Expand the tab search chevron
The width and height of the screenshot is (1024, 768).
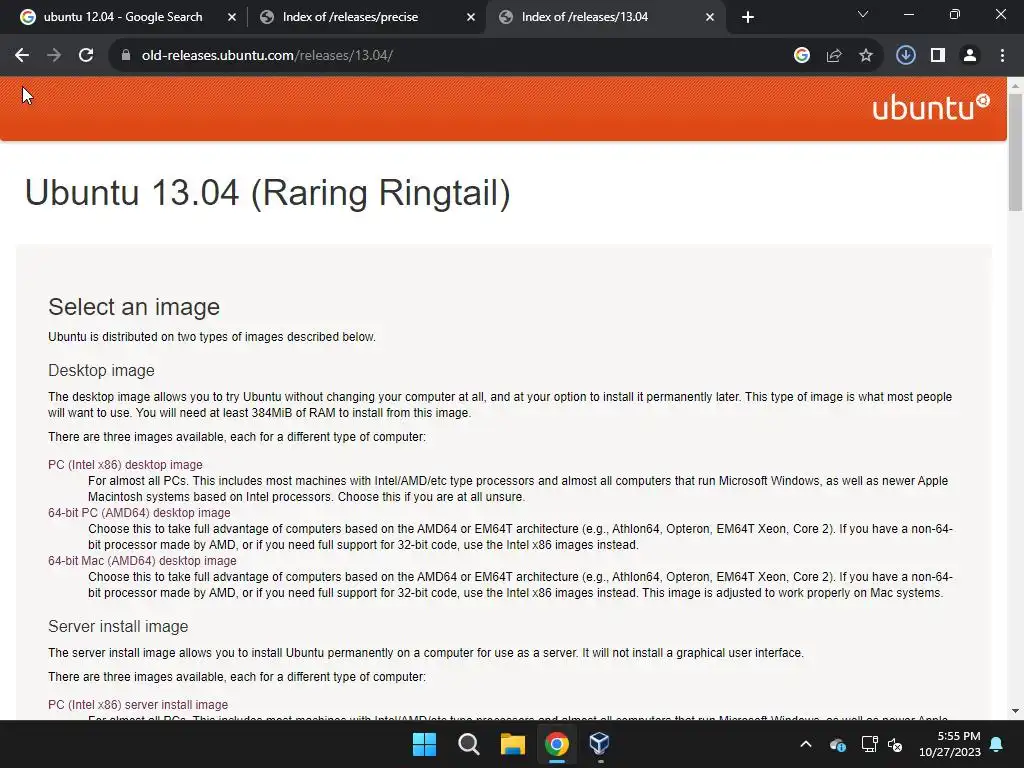pyautogui.click(x=863, y=14)
